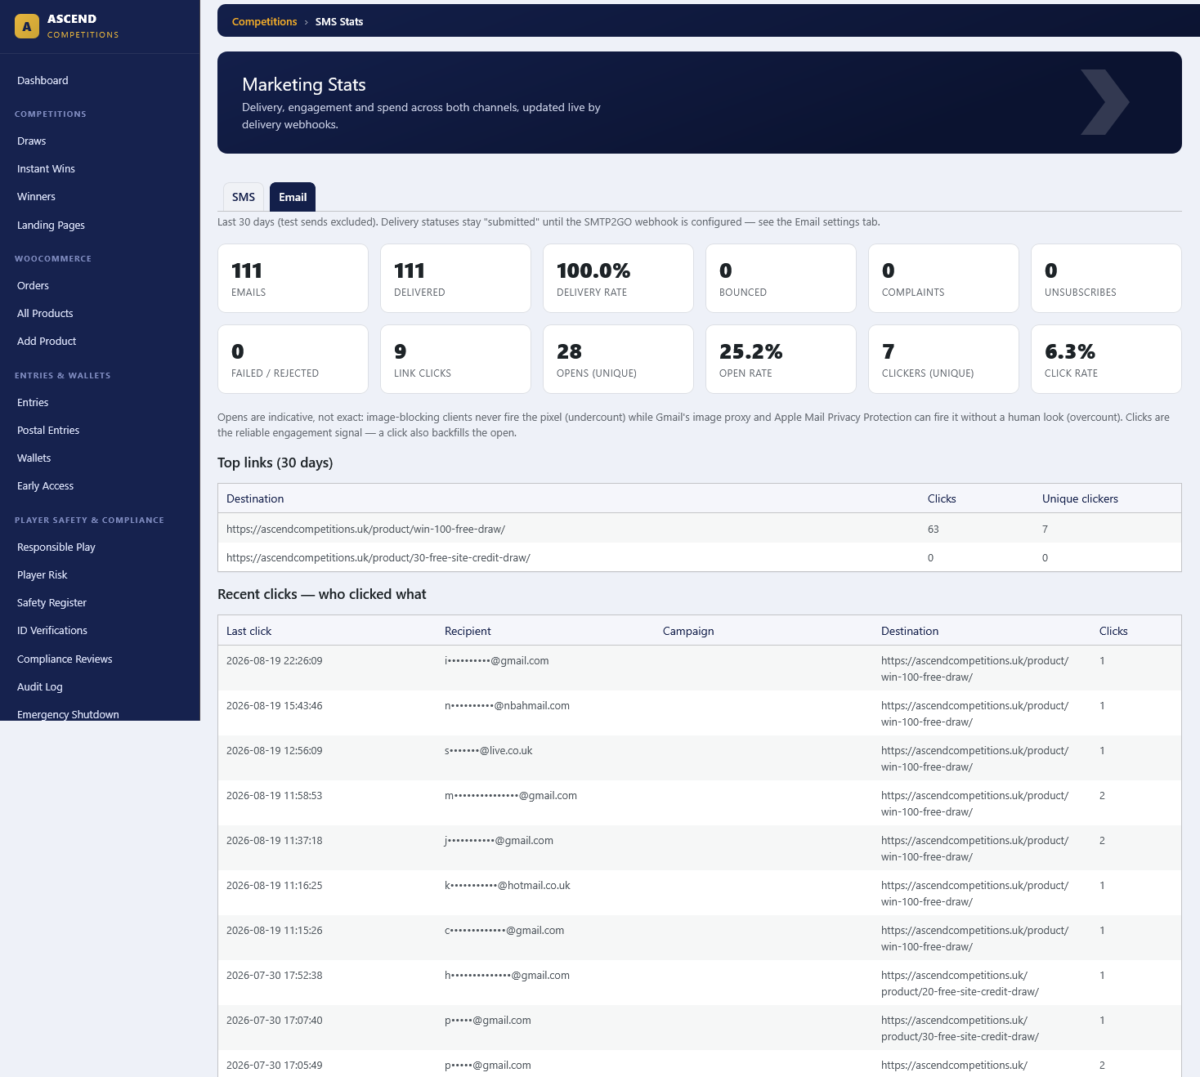
Task: Go to Instant Wins page
Action: [x=46, y=169]
